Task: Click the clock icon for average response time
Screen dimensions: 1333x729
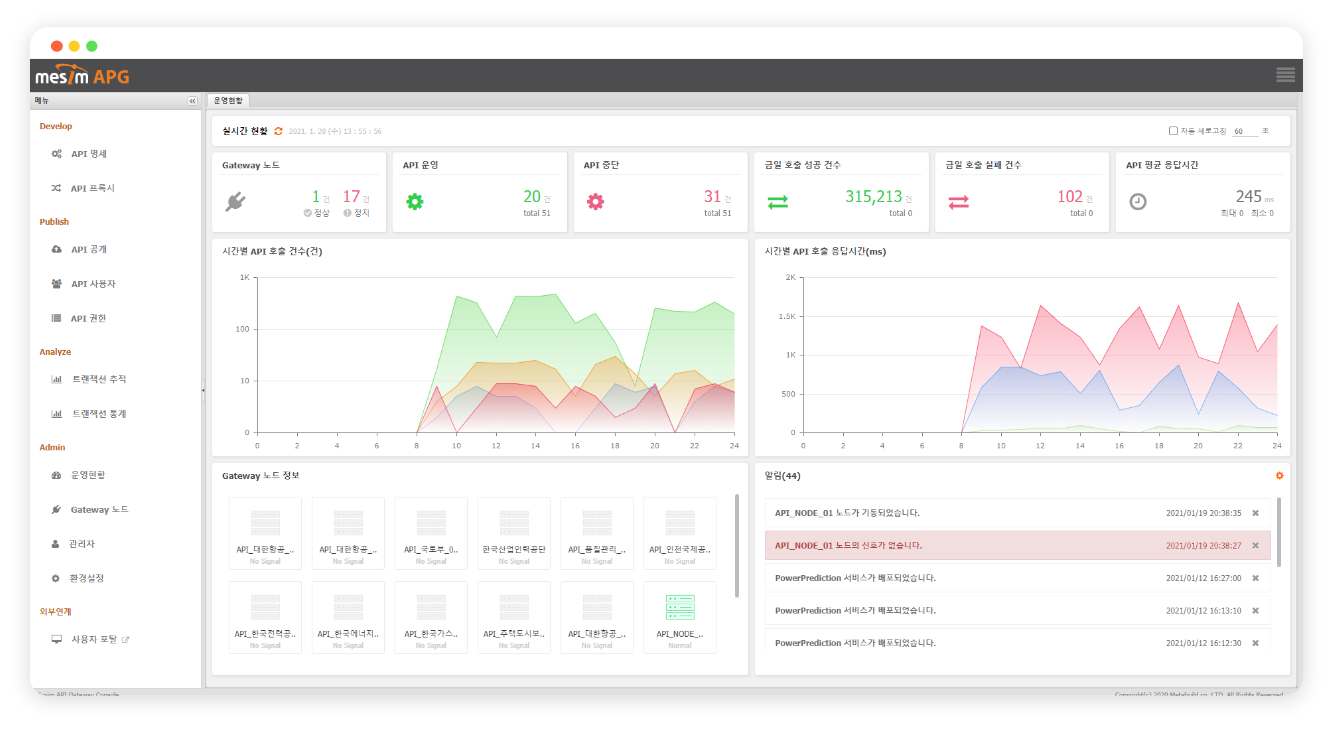Action: pos(1138,201)
